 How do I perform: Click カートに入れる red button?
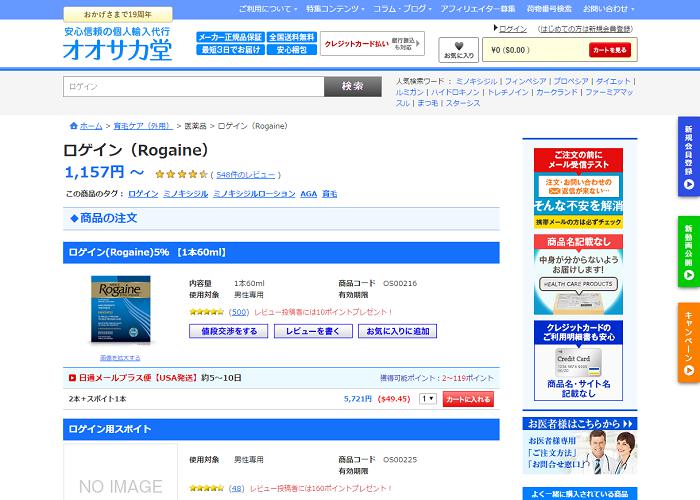tap(468, 399)
